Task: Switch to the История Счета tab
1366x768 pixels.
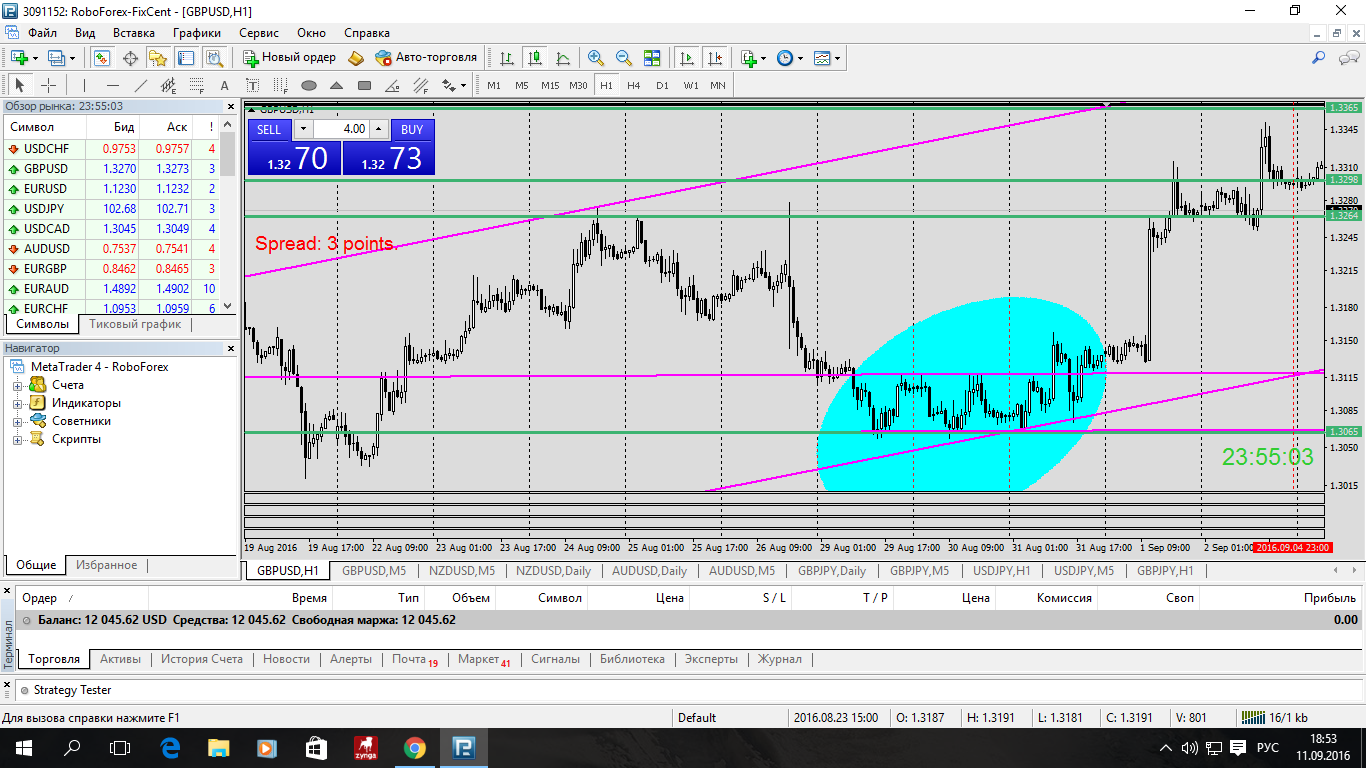Action: tap(202, 659)
